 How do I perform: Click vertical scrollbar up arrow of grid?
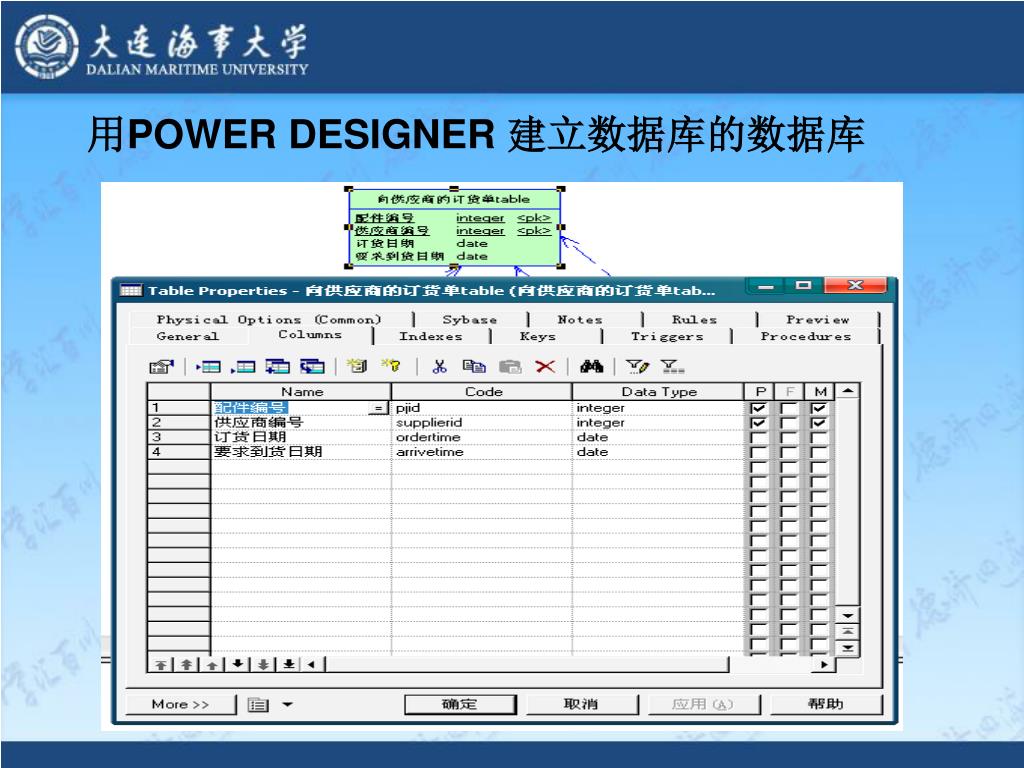848,391
